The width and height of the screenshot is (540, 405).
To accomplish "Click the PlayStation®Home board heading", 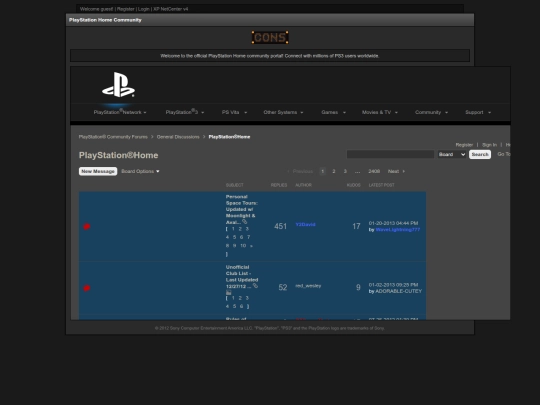I will (x=118, y=155).
